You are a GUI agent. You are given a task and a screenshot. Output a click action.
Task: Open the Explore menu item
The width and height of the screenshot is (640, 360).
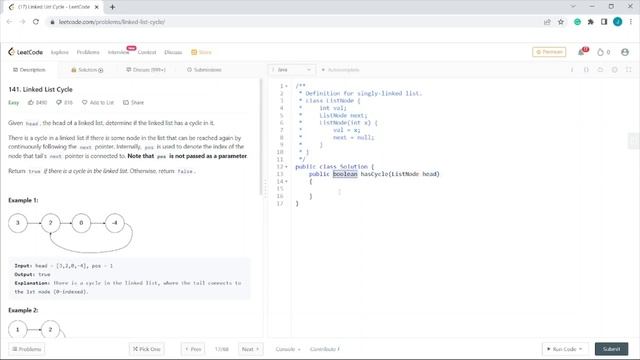(60, 52)
